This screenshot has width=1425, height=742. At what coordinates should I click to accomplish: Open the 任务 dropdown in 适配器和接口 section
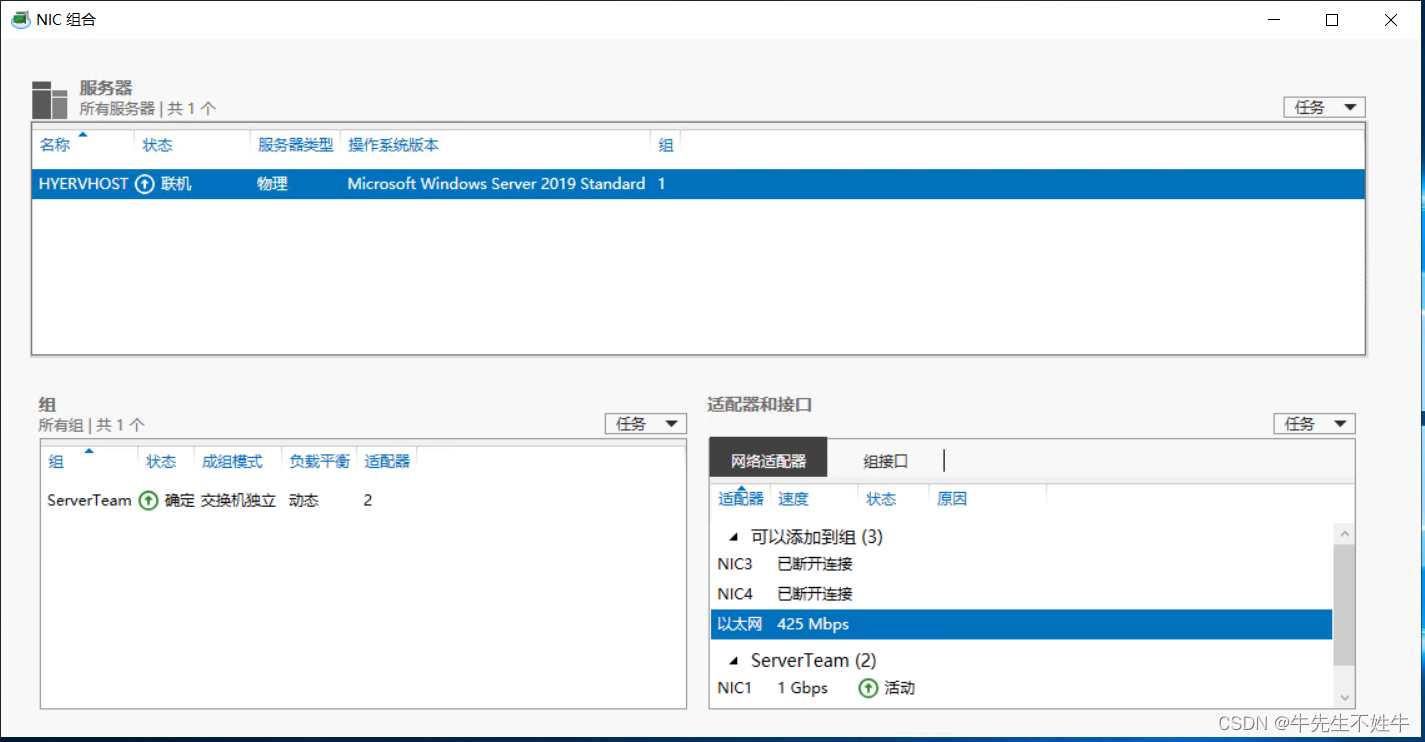click(1314, 424)
